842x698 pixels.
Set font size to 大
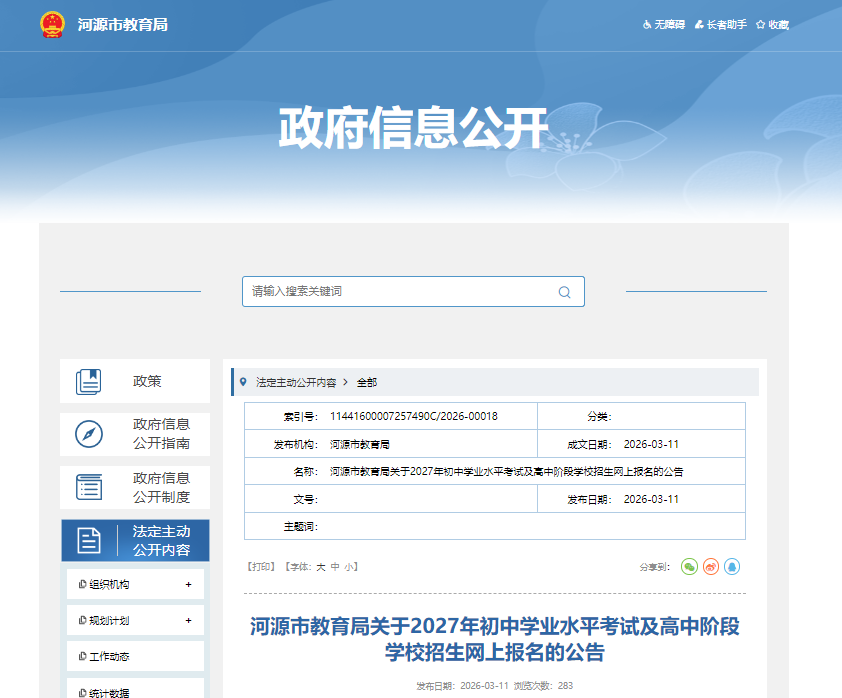coord(321,567)
